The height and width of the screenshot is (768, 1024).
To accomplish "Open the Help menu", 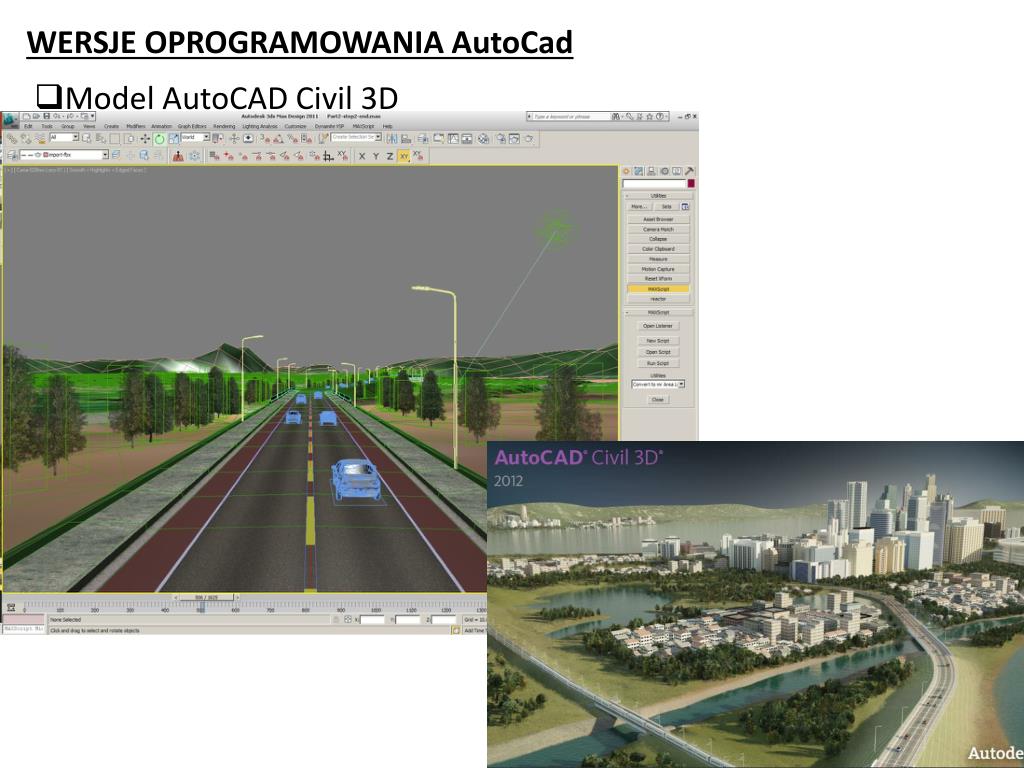I will pos(387,126).
